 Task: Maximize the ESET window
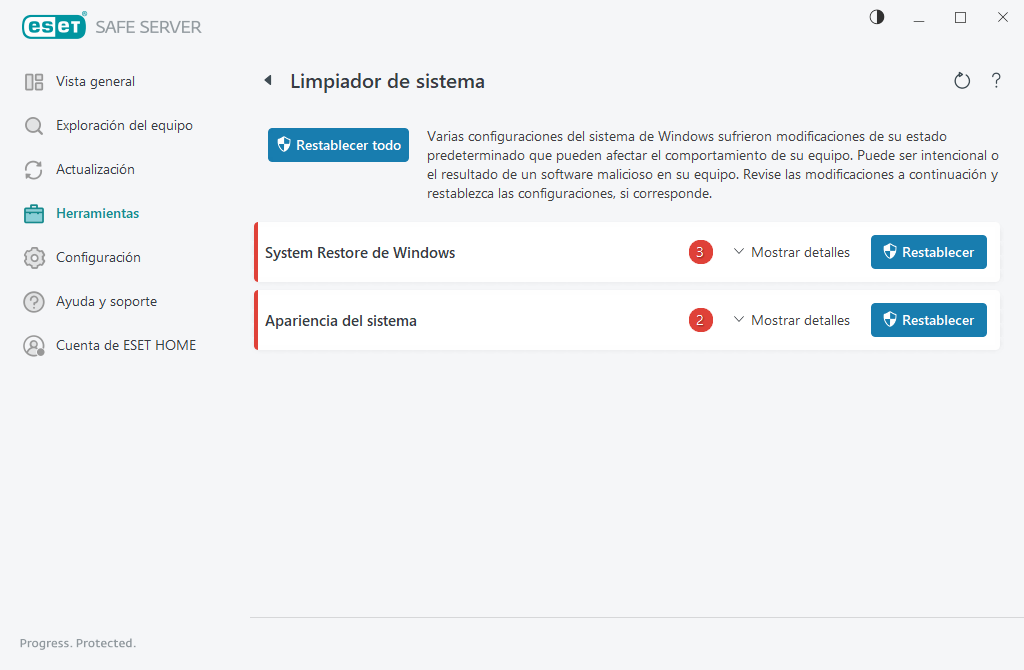960,18
